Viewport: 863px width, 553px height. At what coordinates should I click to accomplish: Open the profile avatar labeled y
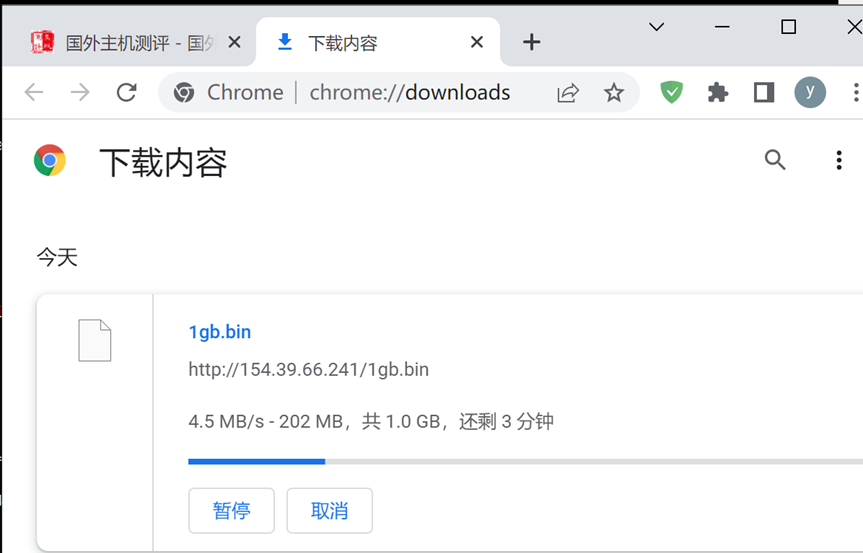coord(810,92)
